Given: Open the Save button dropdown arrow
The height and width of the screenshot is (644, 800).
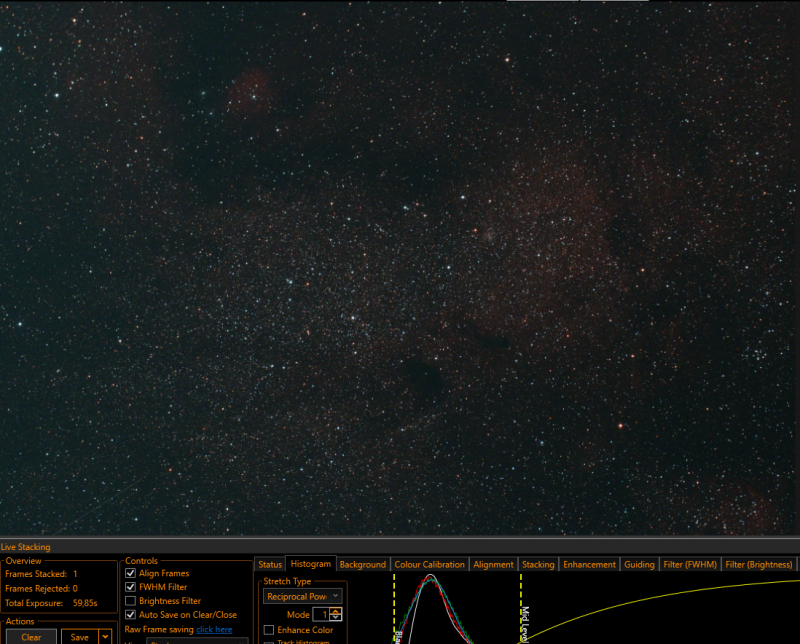Looking at the screenshot, I should point(105,637).
